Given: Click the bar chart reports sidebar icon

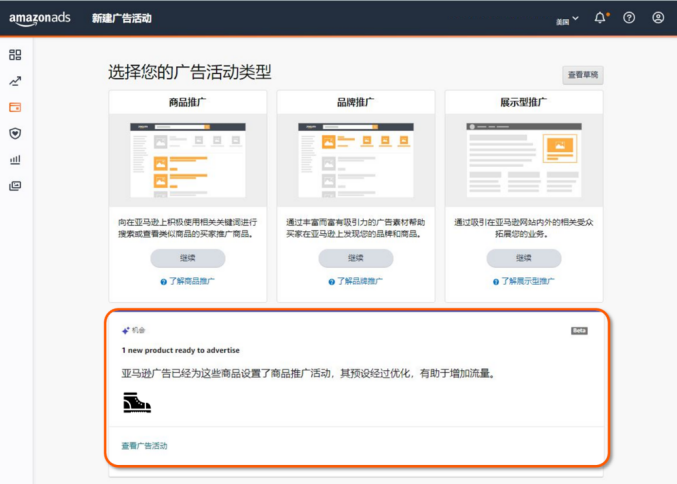Looking at the screenshot, I should tap(15, 159).
